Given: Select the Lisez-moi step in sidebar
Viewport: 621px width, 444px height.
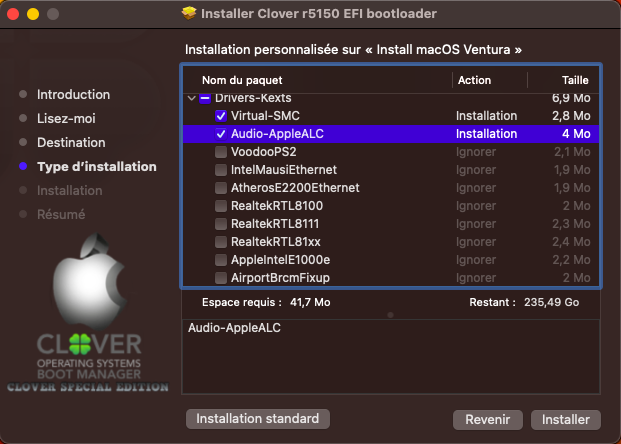Looking at the screenshot, I should pyautogui.click(x=66, y=118).
